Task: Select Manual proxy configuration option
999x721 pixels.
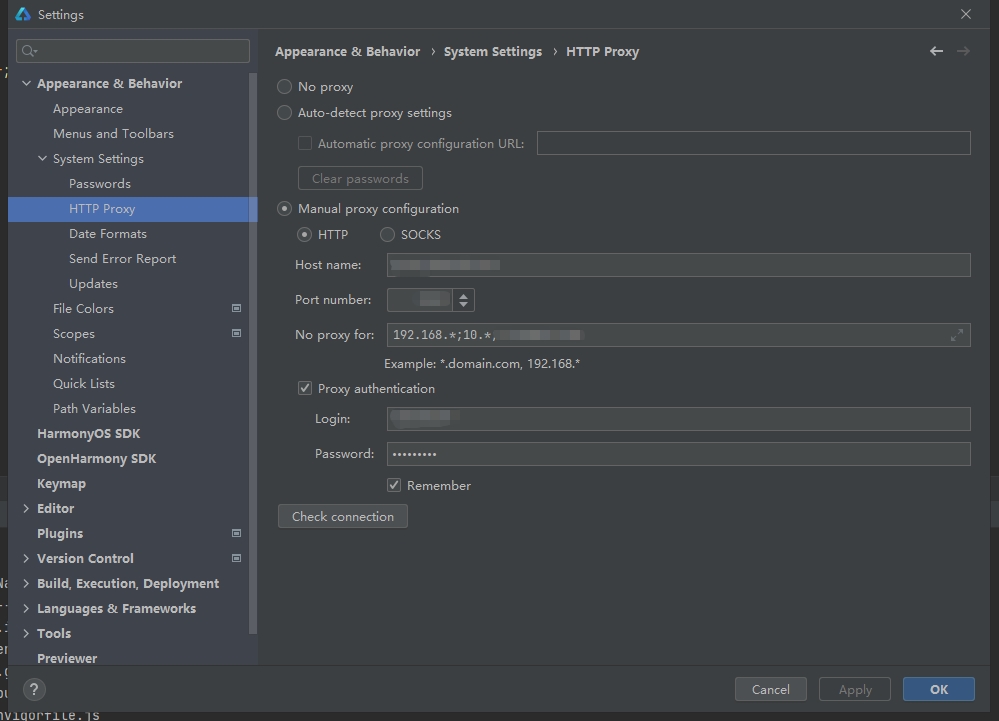Action: (x=284, y=209)
